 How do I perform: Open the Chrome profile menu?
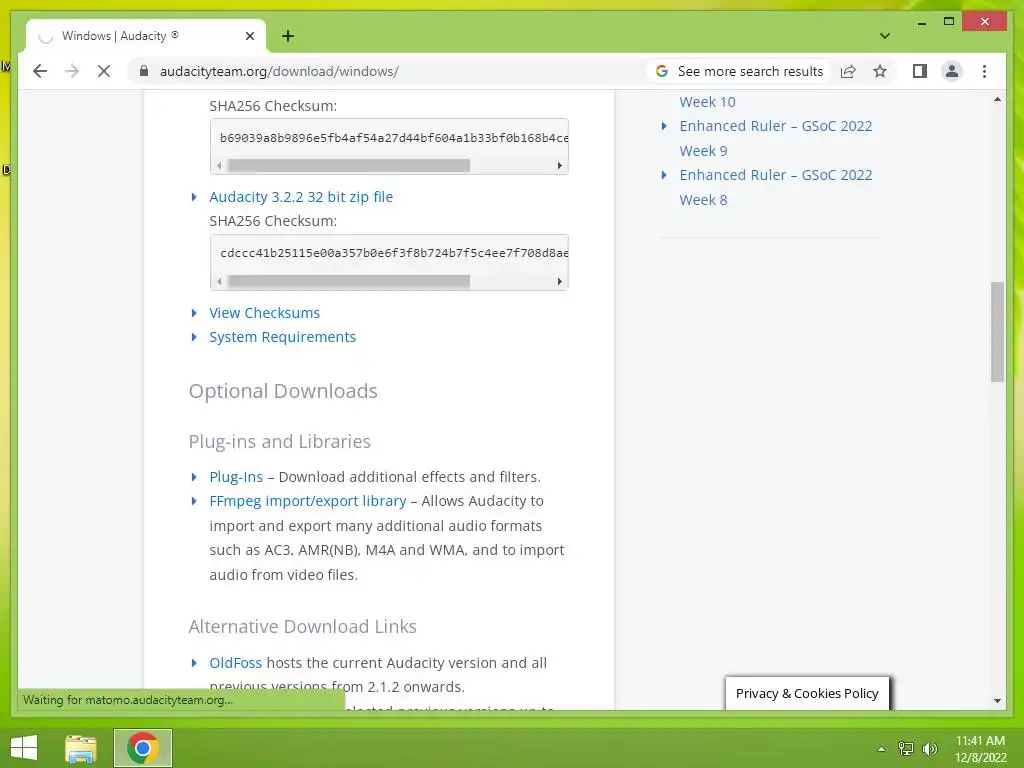pyautogui.click(x=952, y=71)
